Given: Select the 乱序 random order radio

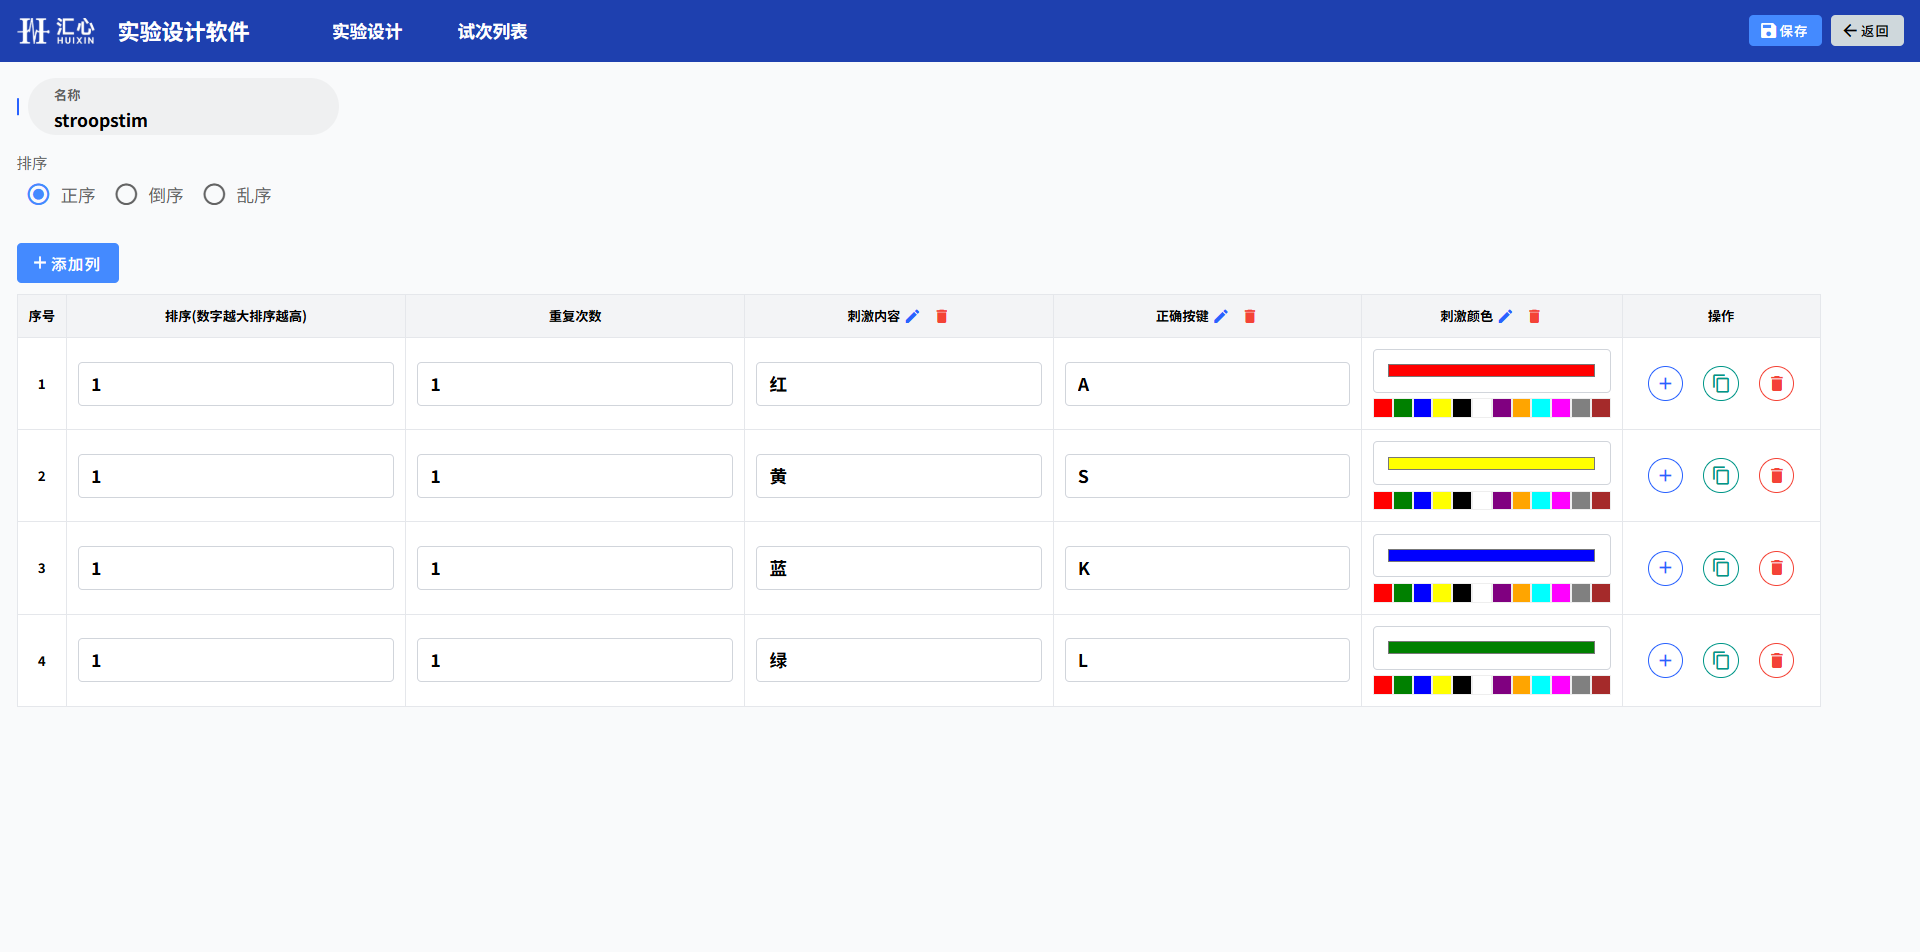Looking at the screenshot, I should [x=215, y=195].
